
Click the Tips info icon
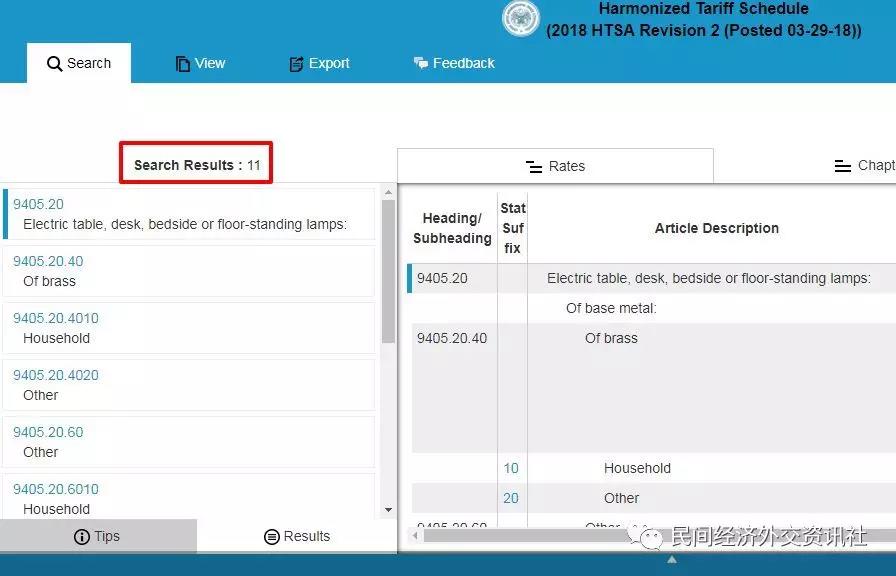coord(82,537)
